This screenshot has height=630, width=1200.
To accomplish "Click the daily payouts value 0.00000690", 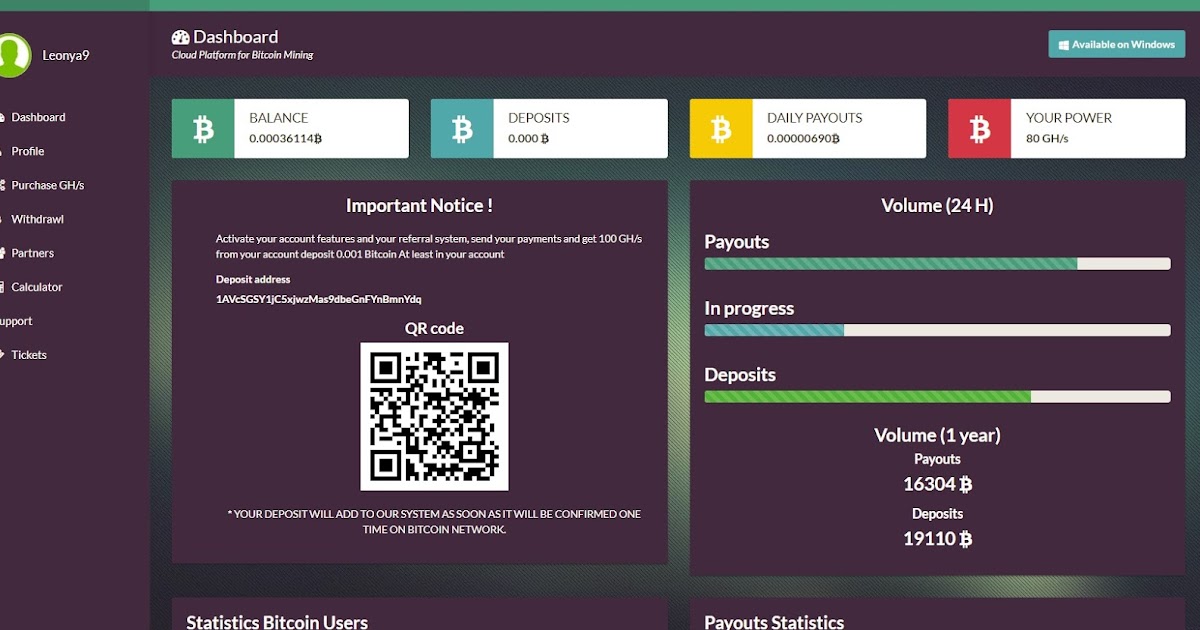I will tap(803, 139).
